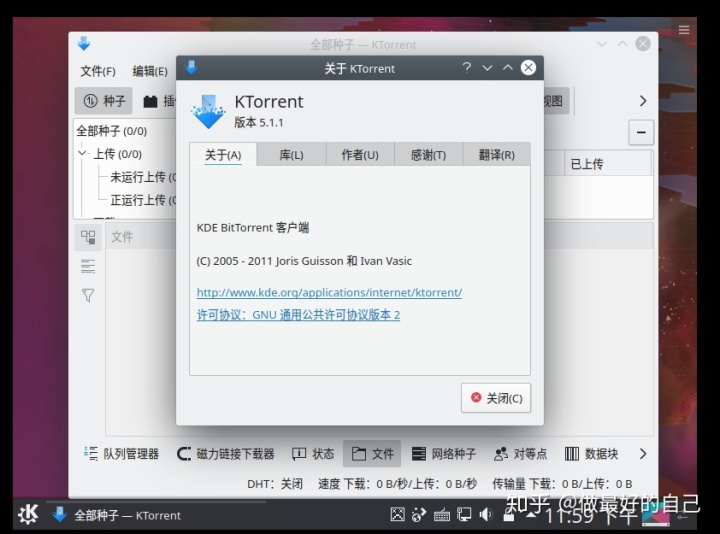Open the 磁力链接下载器 magnet downloader tab

click(225, 454)
